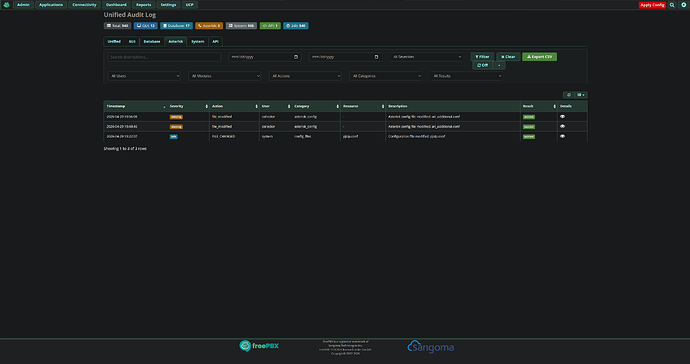Viewport: 690px width, 364px height.
Task: Open the All Severities dropdown
Action: pos(426,57)
